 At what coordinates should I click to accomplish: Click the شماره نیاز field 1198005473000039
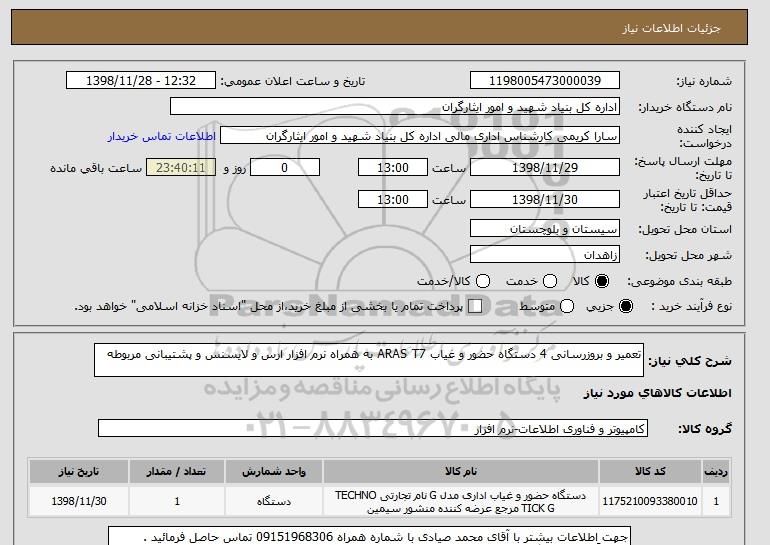point(545,81)
